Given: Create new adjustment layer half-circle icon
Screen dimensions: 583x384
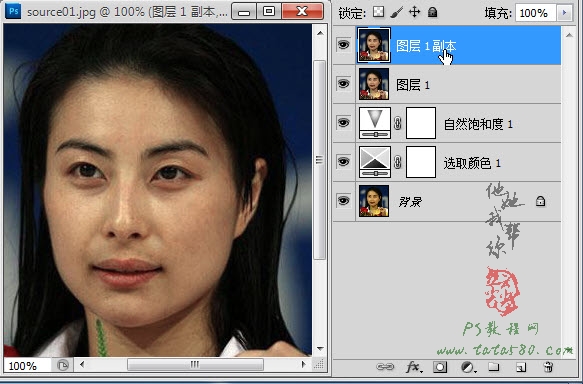Looking at the screenshot, I should (x=468, y=367).
